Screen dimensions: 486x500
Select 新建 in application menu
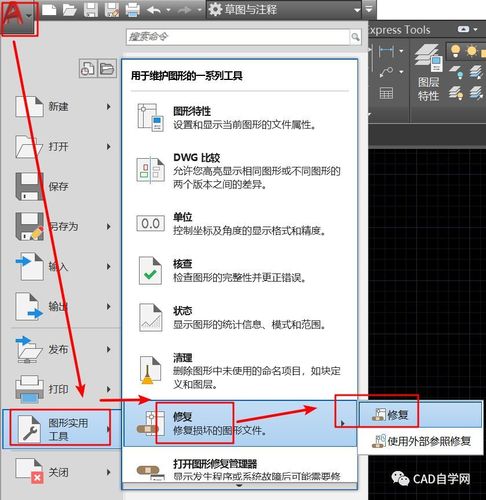(63, 107)
